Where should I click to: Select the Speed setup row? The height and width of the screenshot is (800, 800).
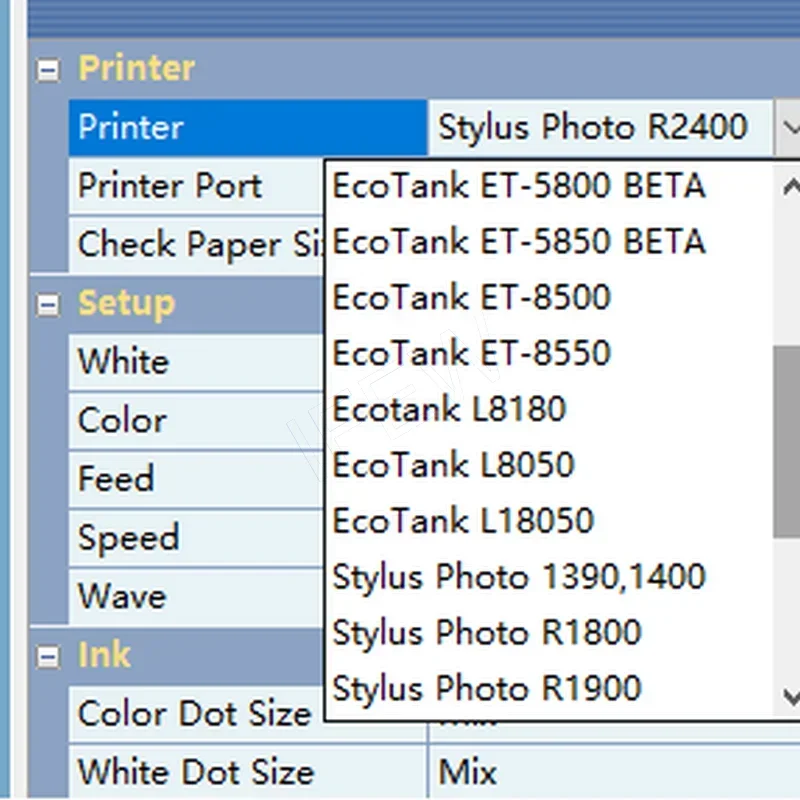(x=196, y=538)
